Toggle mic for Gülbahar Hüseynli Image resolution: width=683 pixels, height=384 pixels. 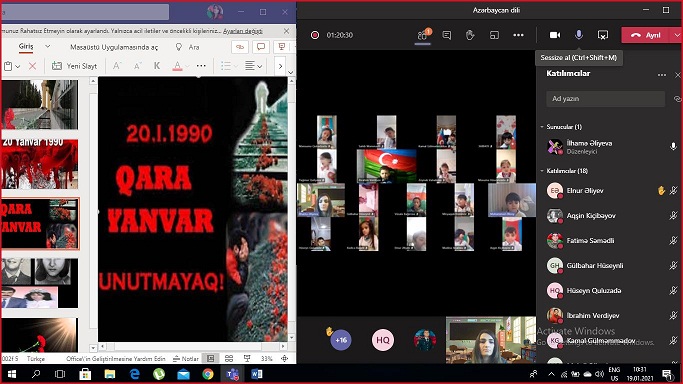(x=673, y=265)
